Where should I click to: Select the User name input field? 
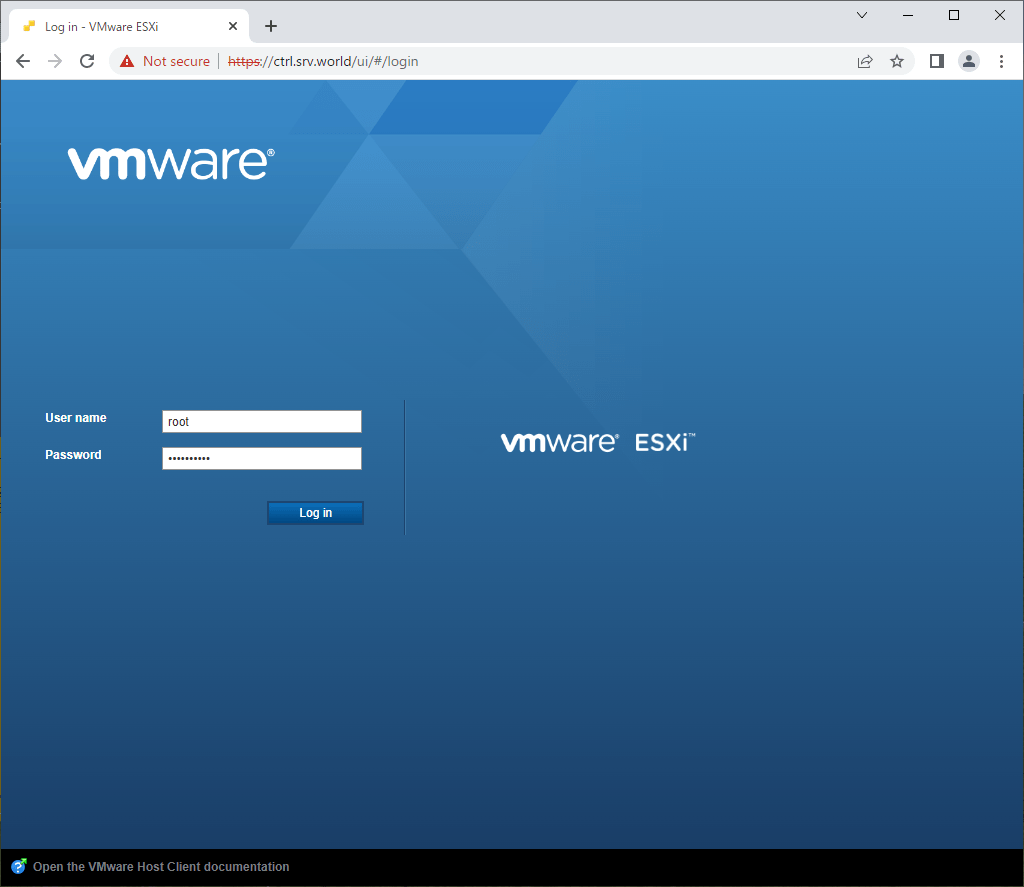(x=261, y=421)
